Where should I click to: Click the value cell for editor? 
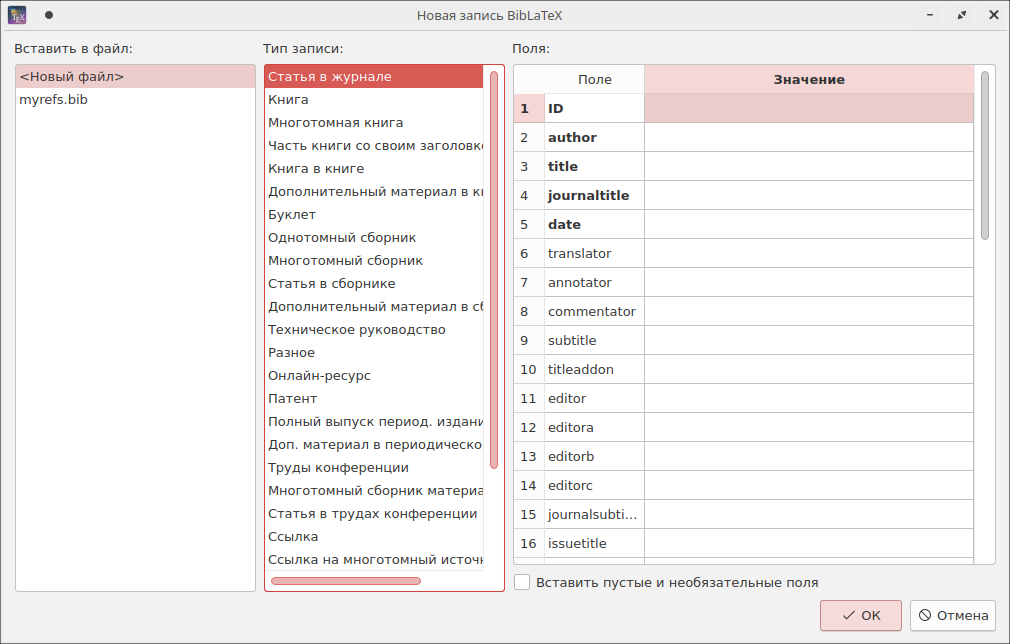click(x=809, y=398)
